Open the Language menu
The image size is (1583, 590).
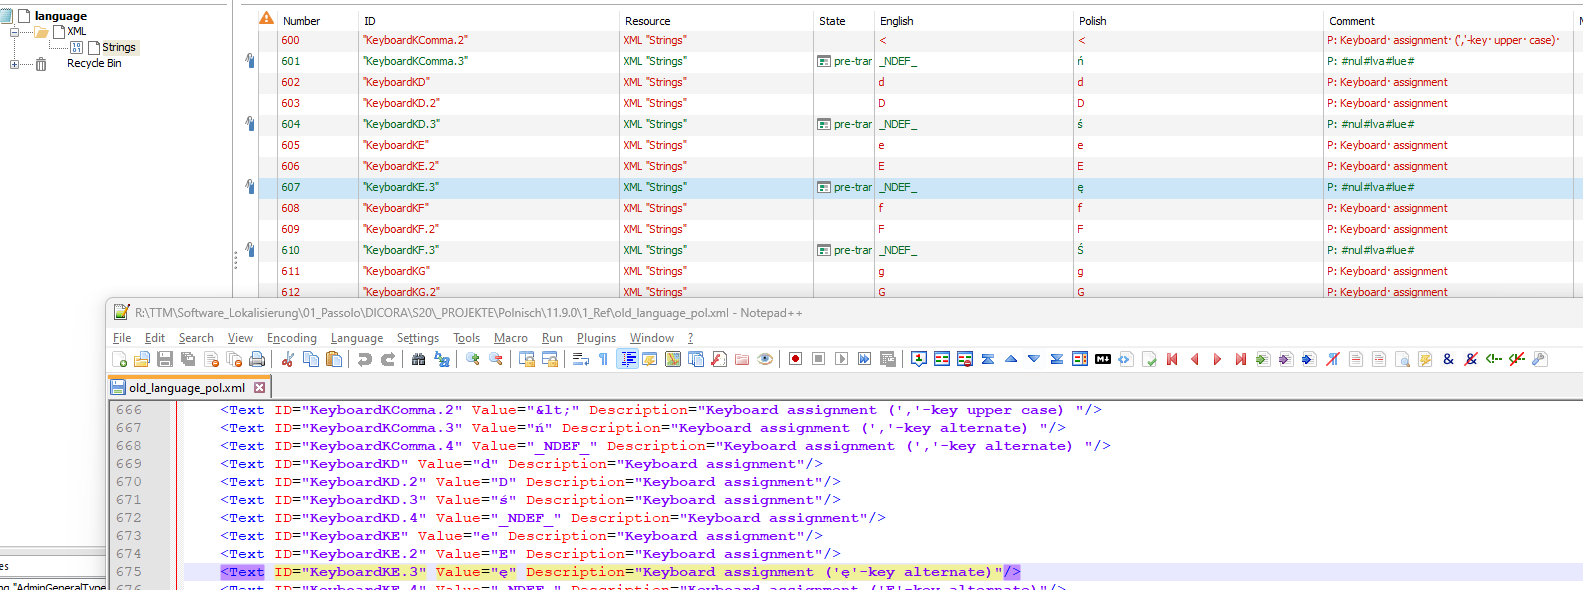point(357,338)
